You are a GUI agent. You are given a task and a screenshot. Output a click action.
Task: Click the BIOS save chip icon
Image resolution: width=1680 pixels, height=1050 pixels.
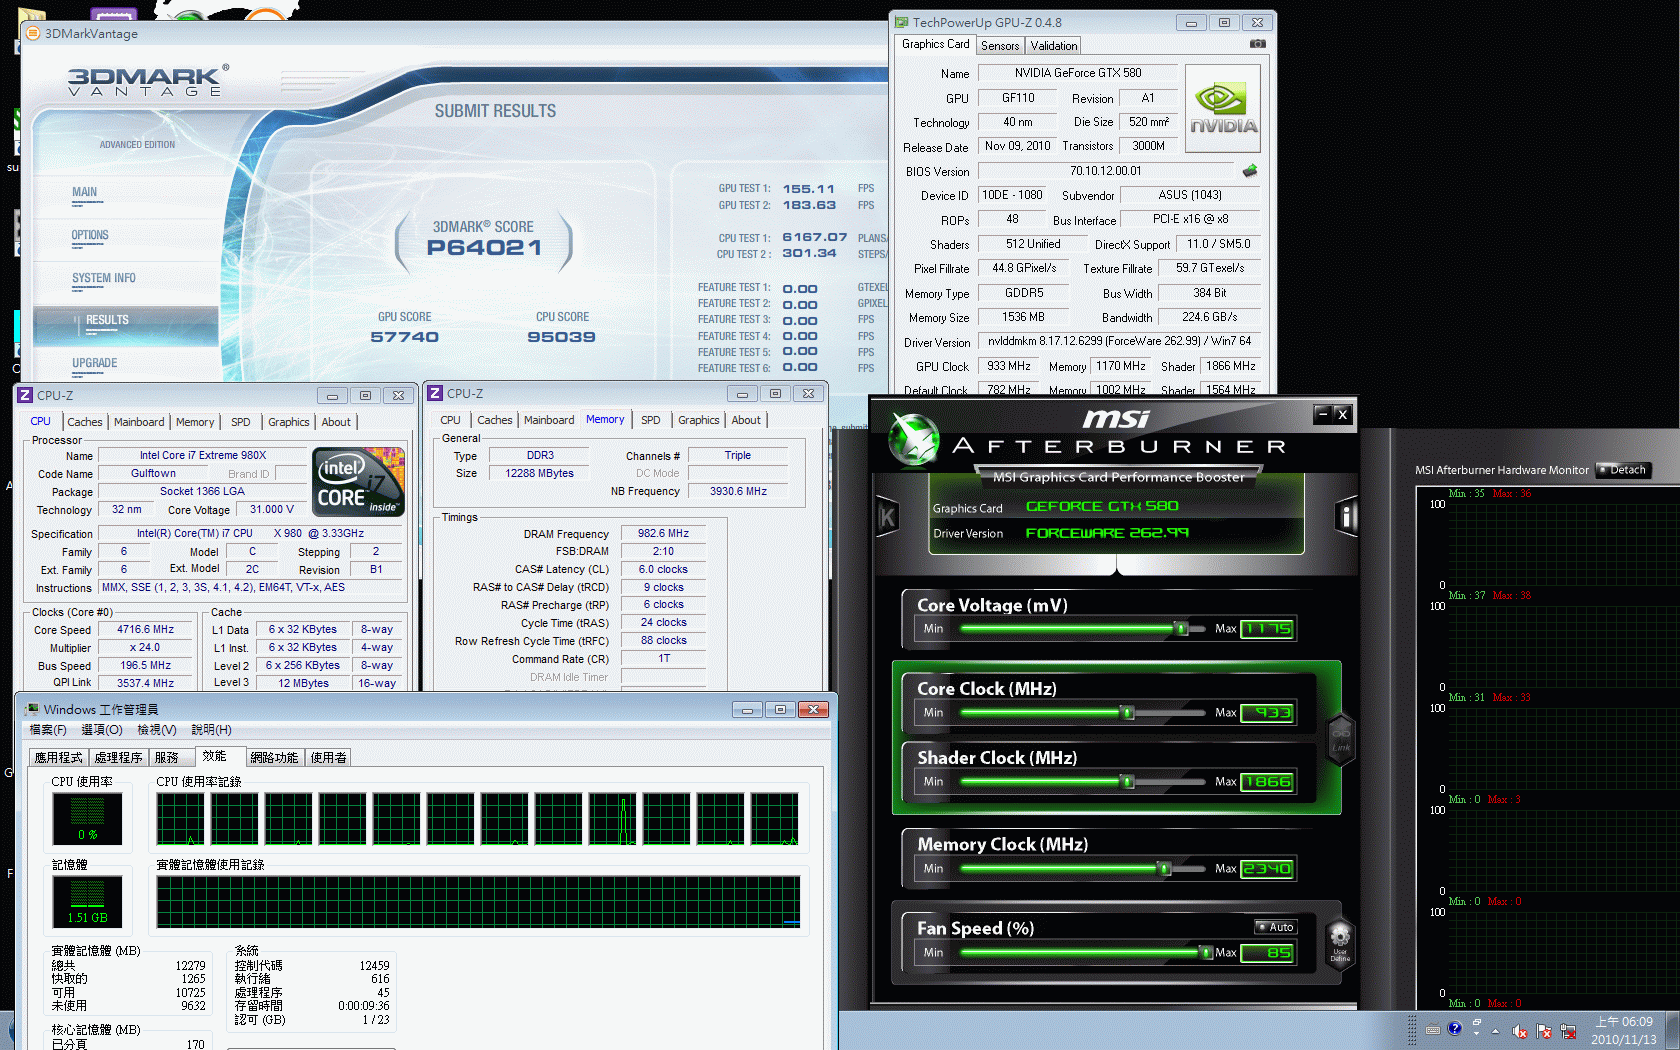click(1249, 171)
